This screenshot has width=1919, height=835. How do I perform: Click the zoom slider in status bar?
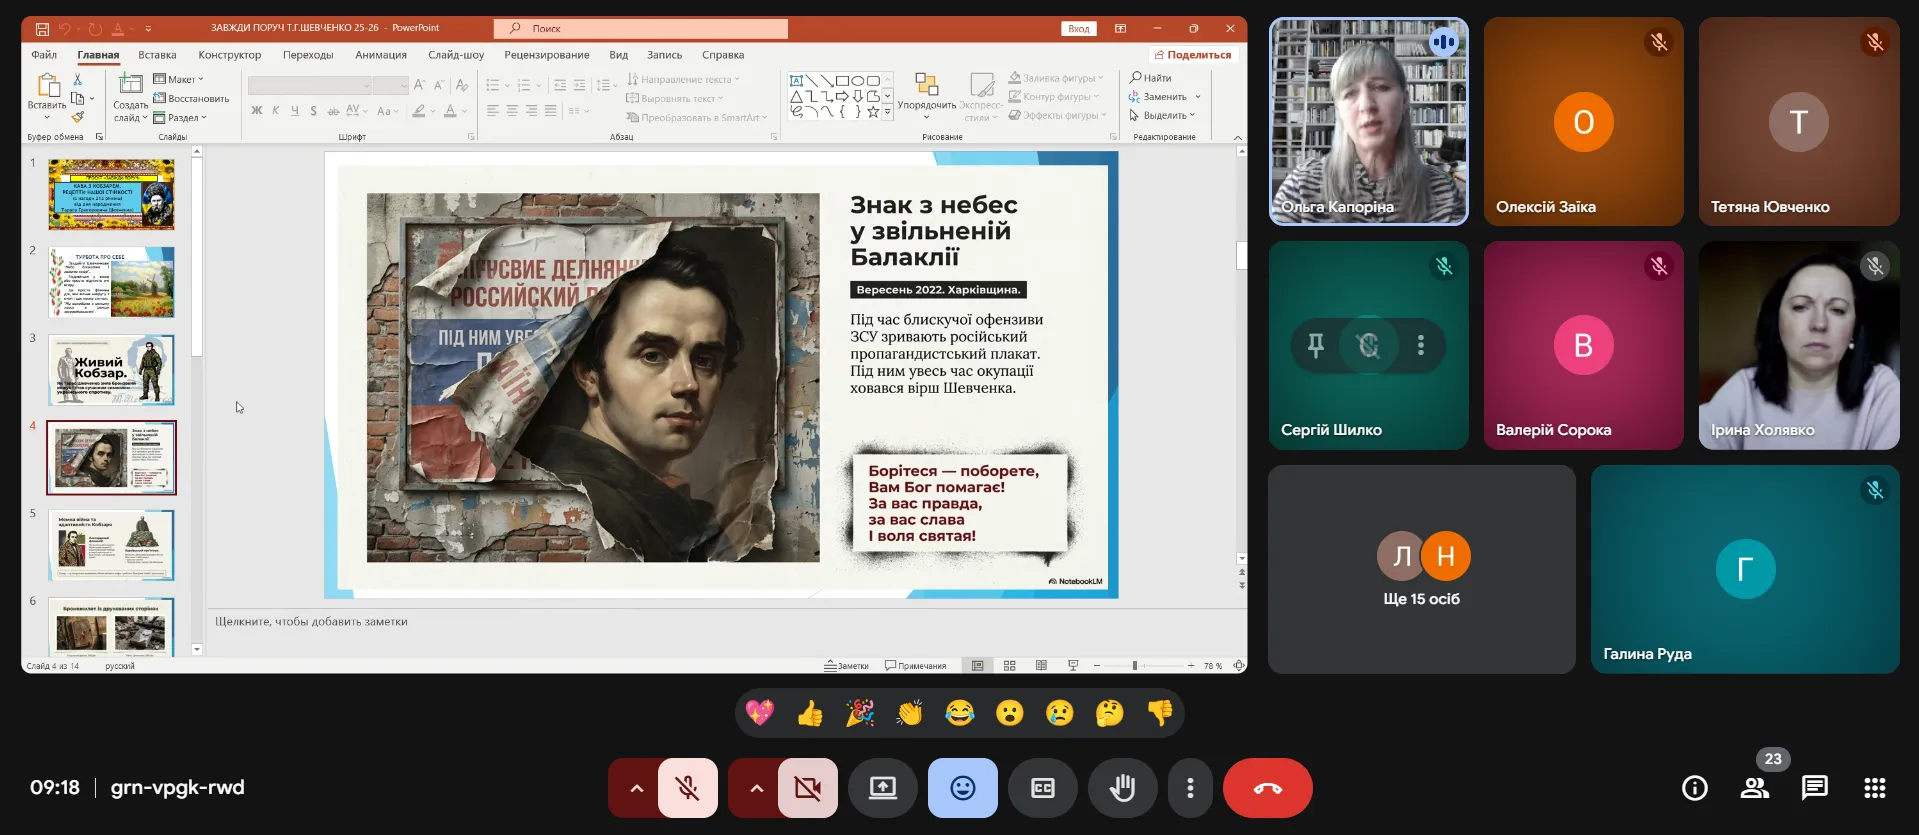[x=1135, y=665]
